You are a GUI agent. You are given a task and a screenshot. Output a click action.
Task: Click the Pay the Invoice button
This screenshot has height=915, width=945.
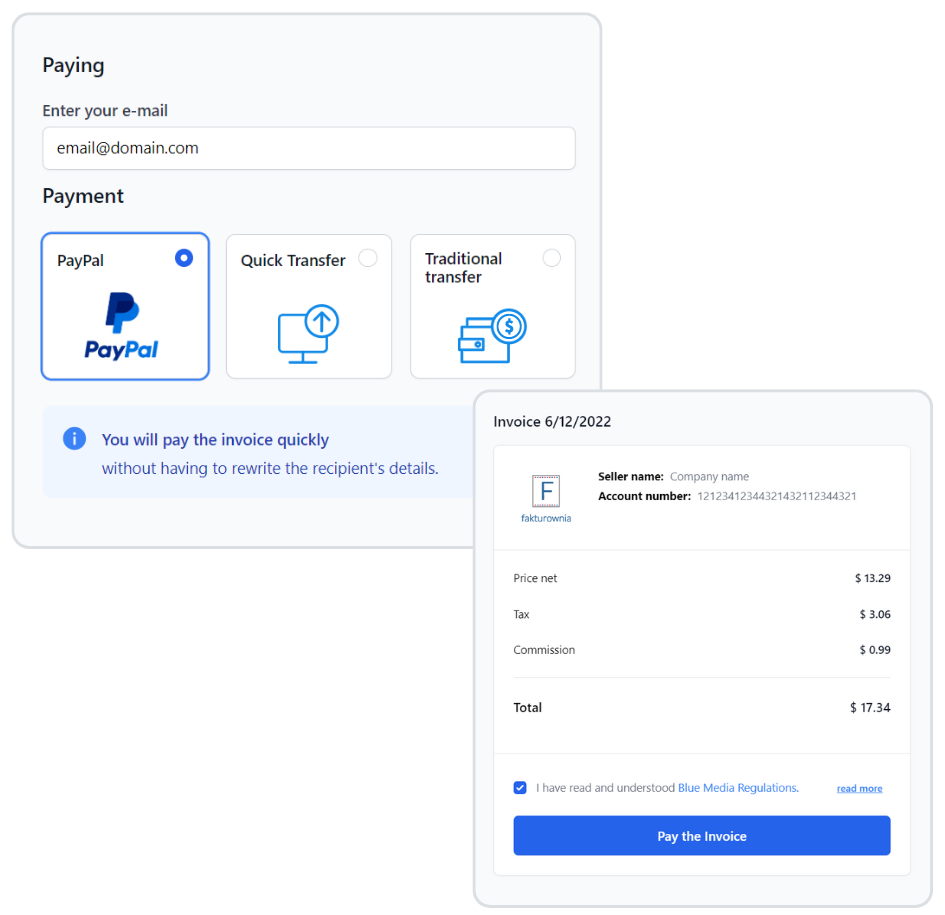(x=702, y=835)
